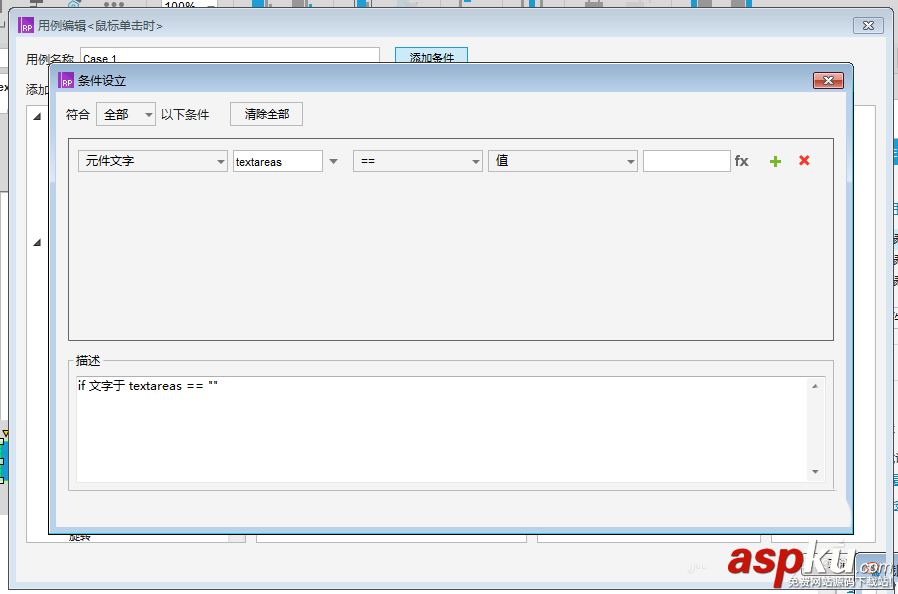898x594 pixels.
Task: Click the 添加条件 add condition button
Action: pos(431,58)
